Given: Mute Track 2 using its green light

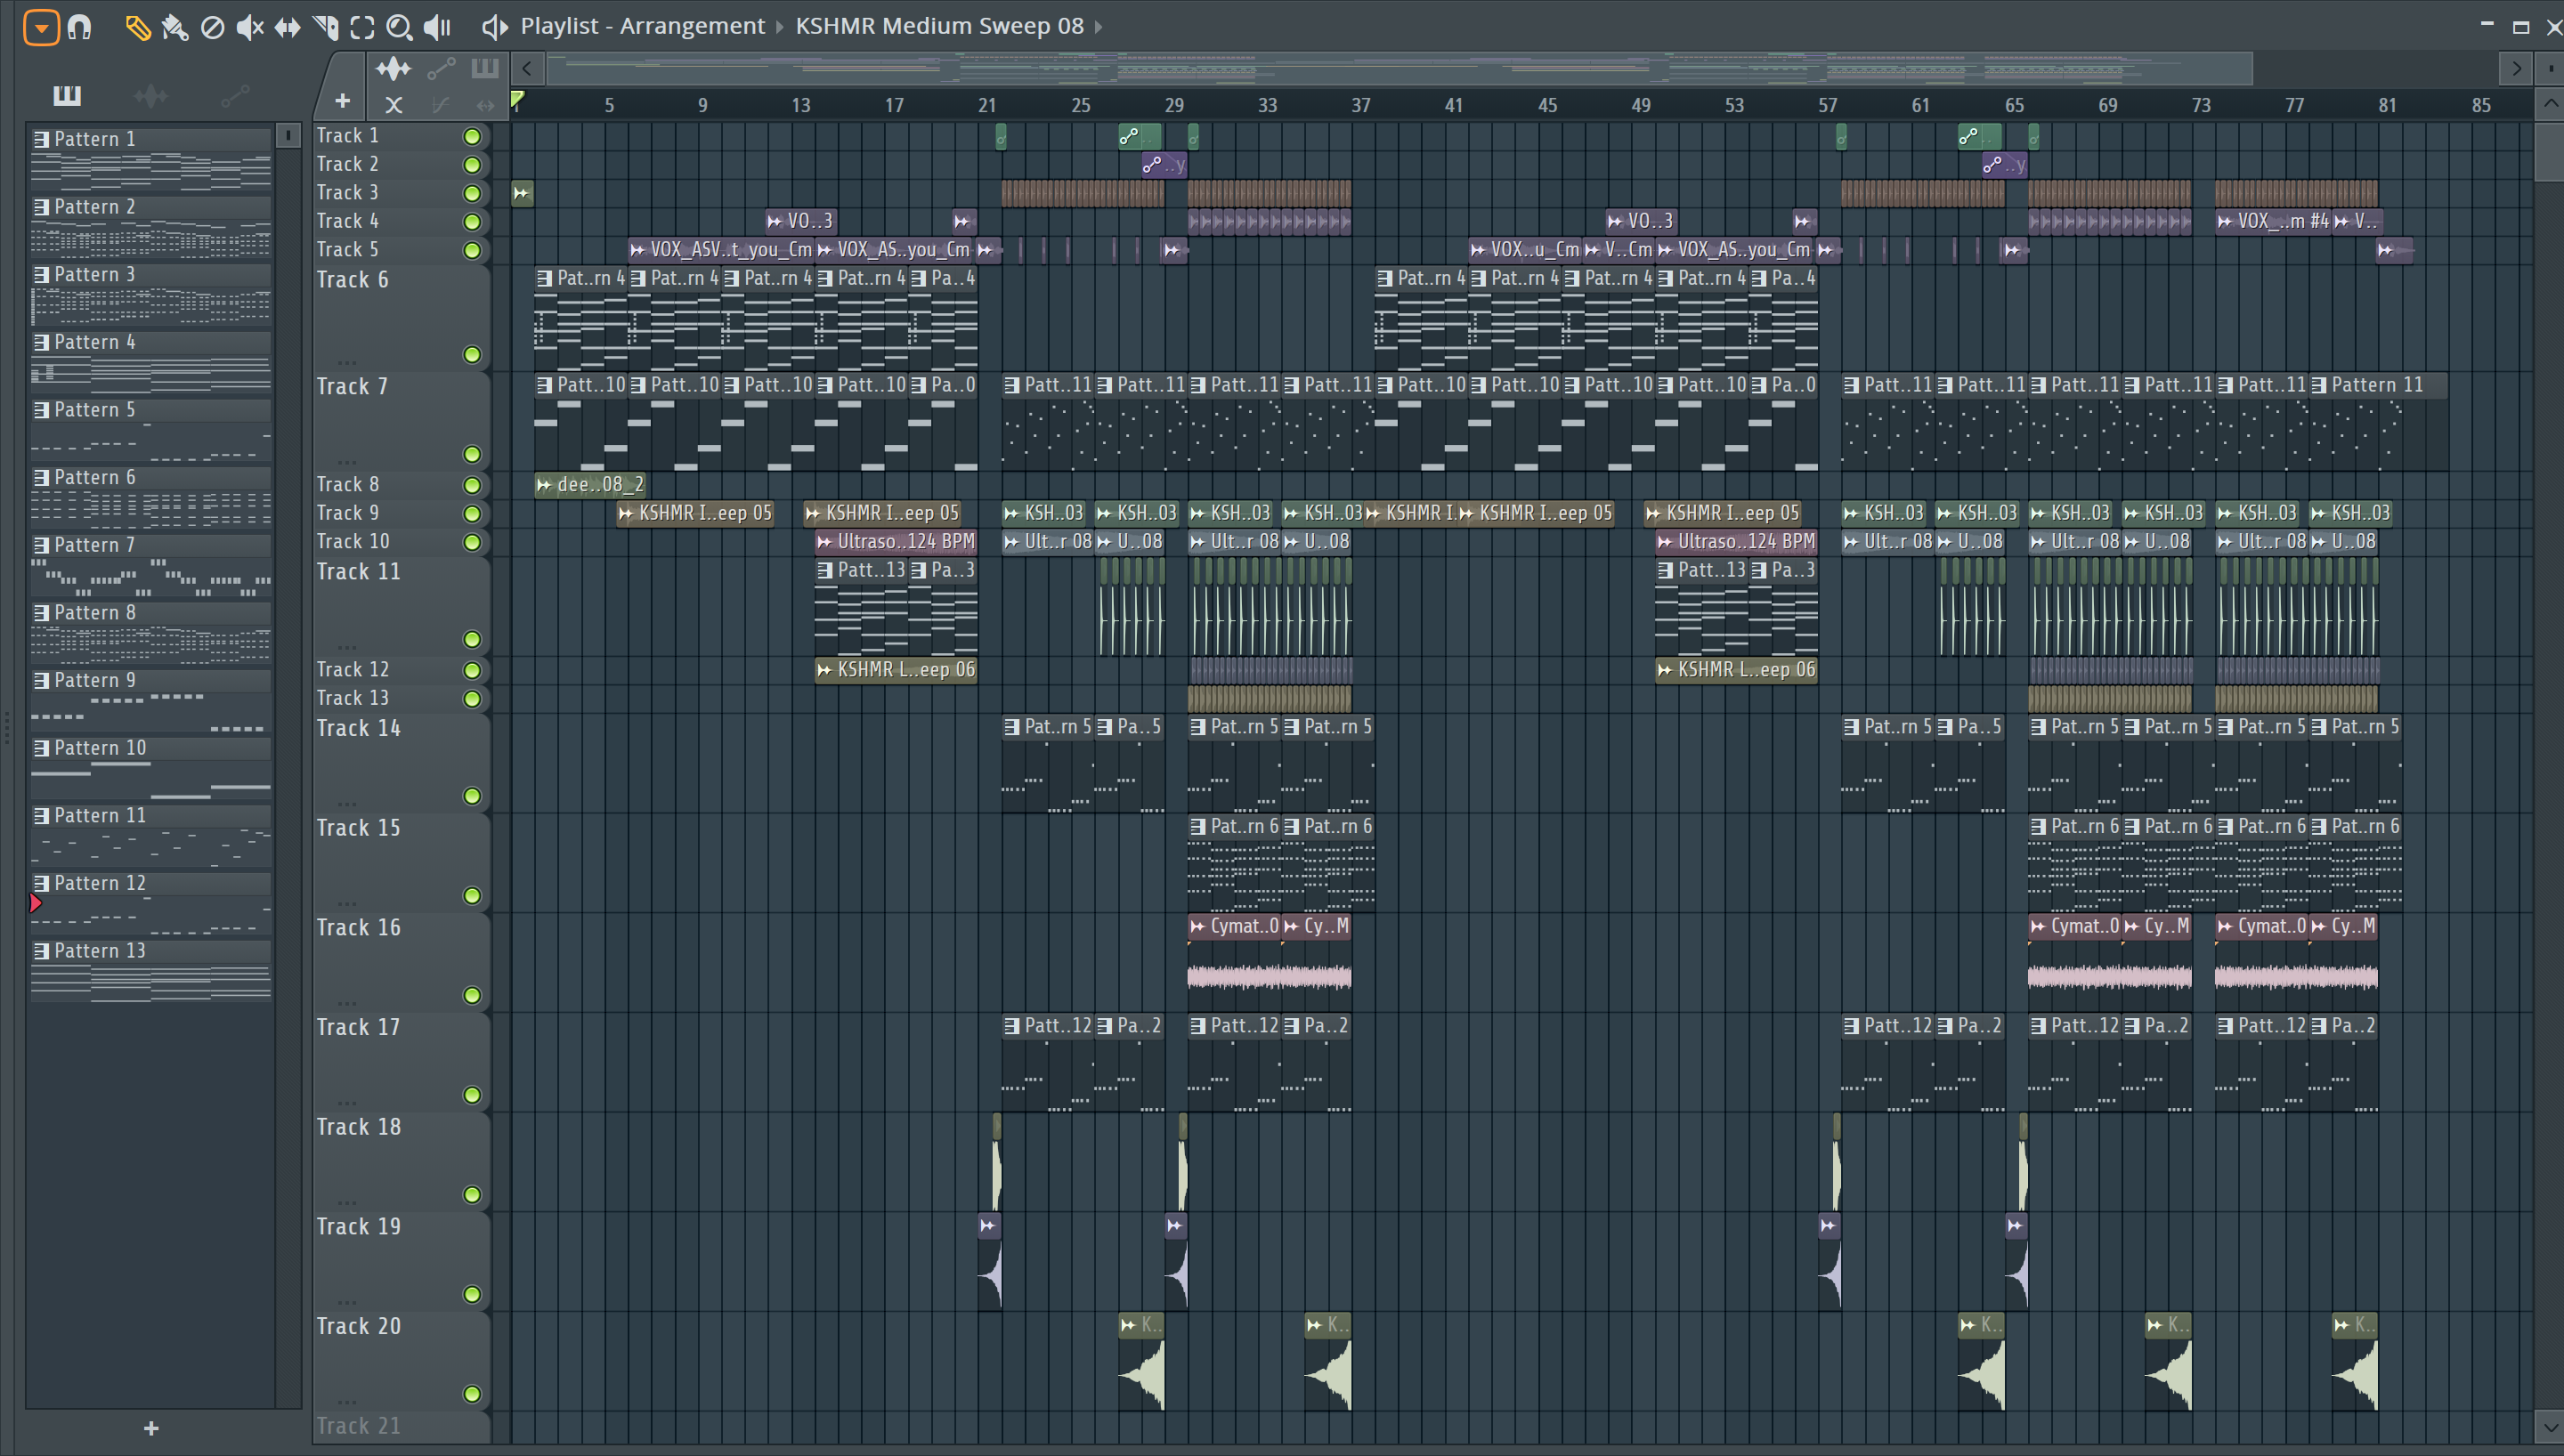Looking at the screenshot, I should click(472, 165).
